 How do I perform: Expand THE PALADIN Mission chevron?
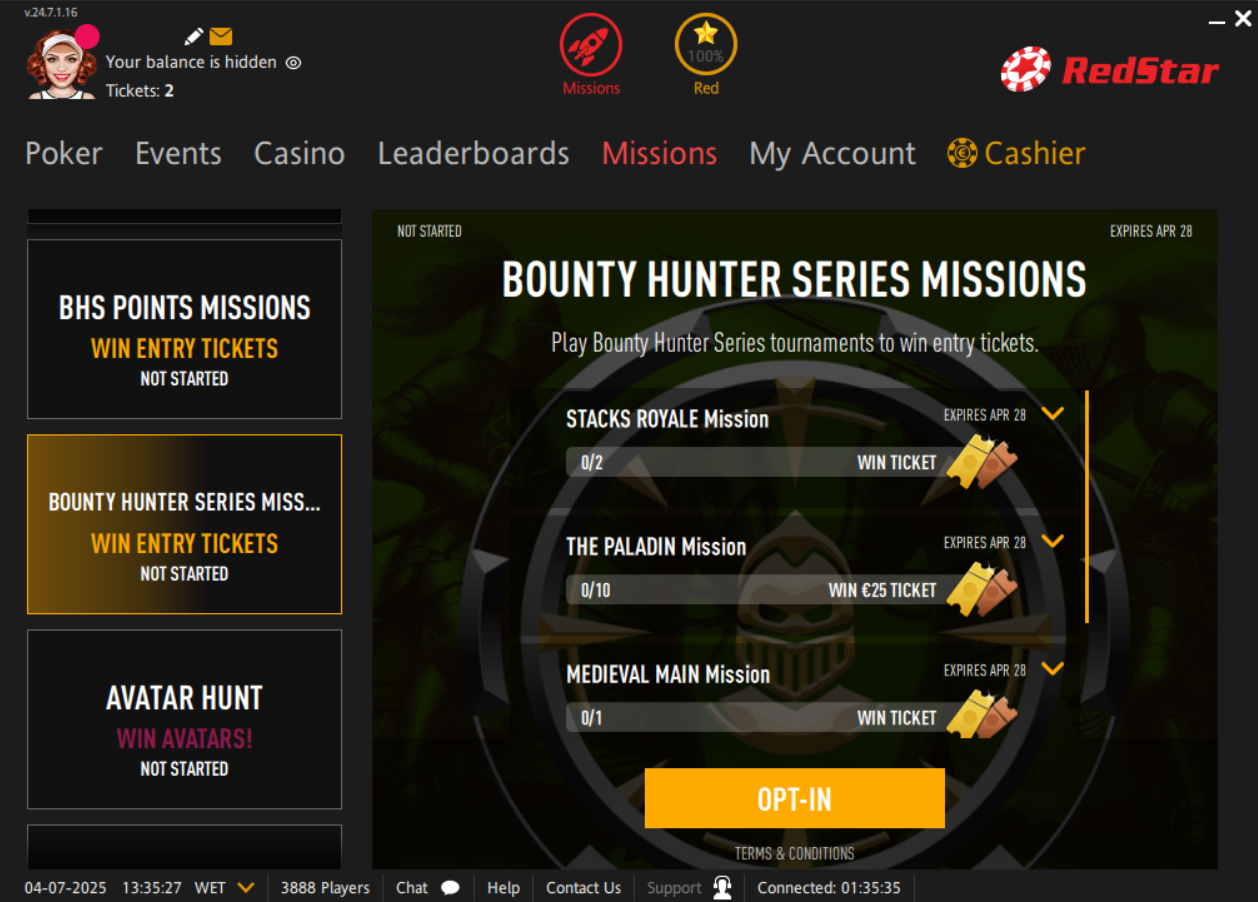point(1052,541)
